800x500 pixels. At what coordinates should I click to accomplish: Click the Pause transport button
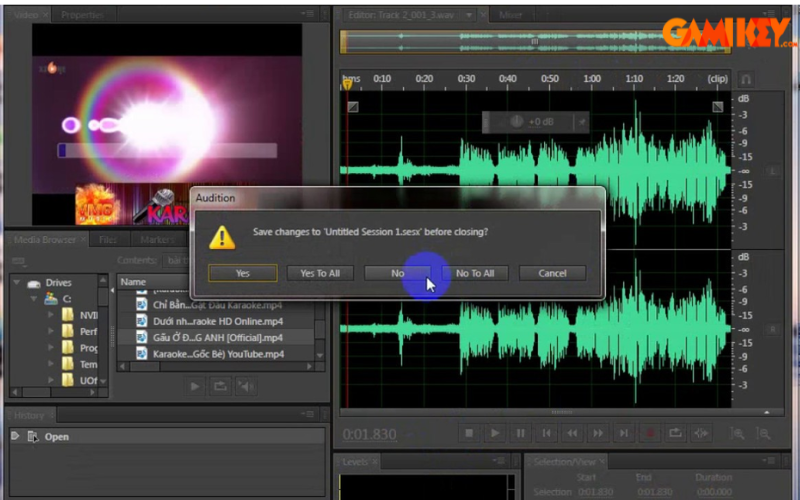pyautogui.click(x=520, y=433)
